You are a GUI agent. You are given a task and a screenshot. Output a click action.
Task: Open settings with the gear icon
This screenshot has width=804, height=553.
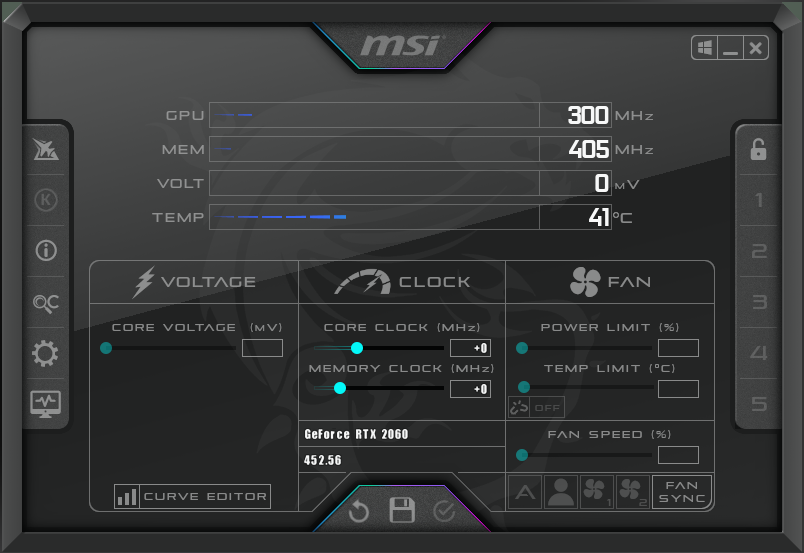tap(46, 353)
